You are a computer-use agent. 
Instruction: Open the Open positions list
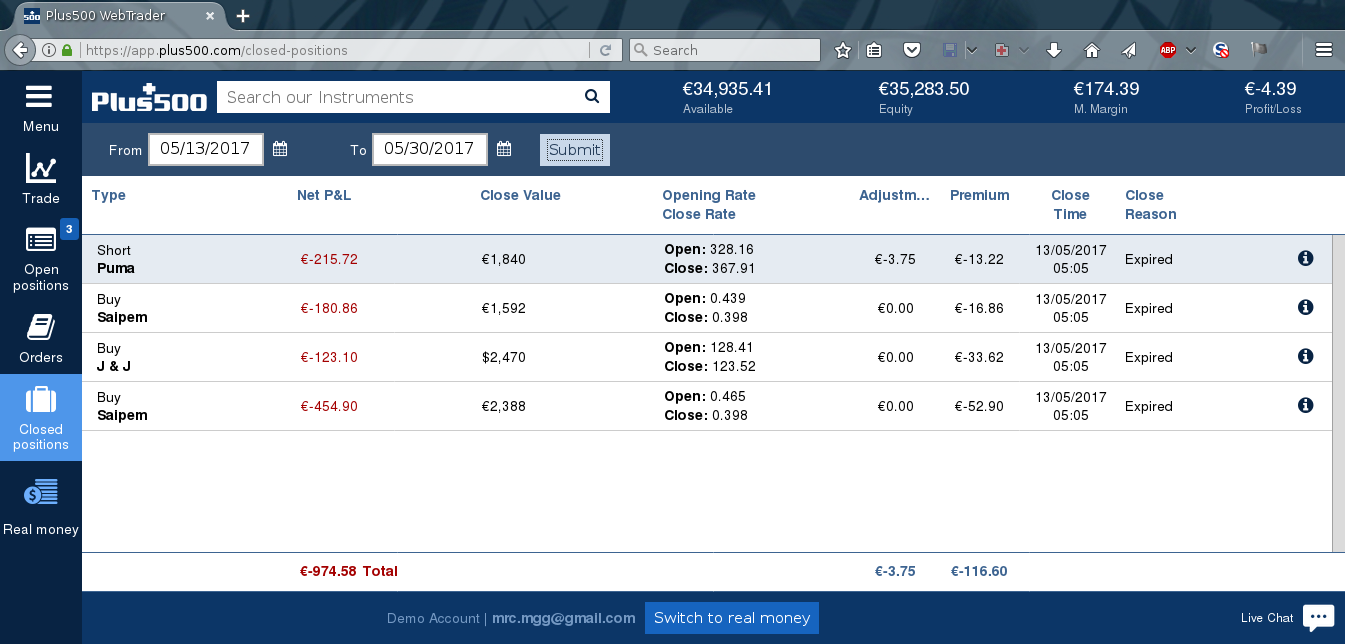tap(40, 258)
